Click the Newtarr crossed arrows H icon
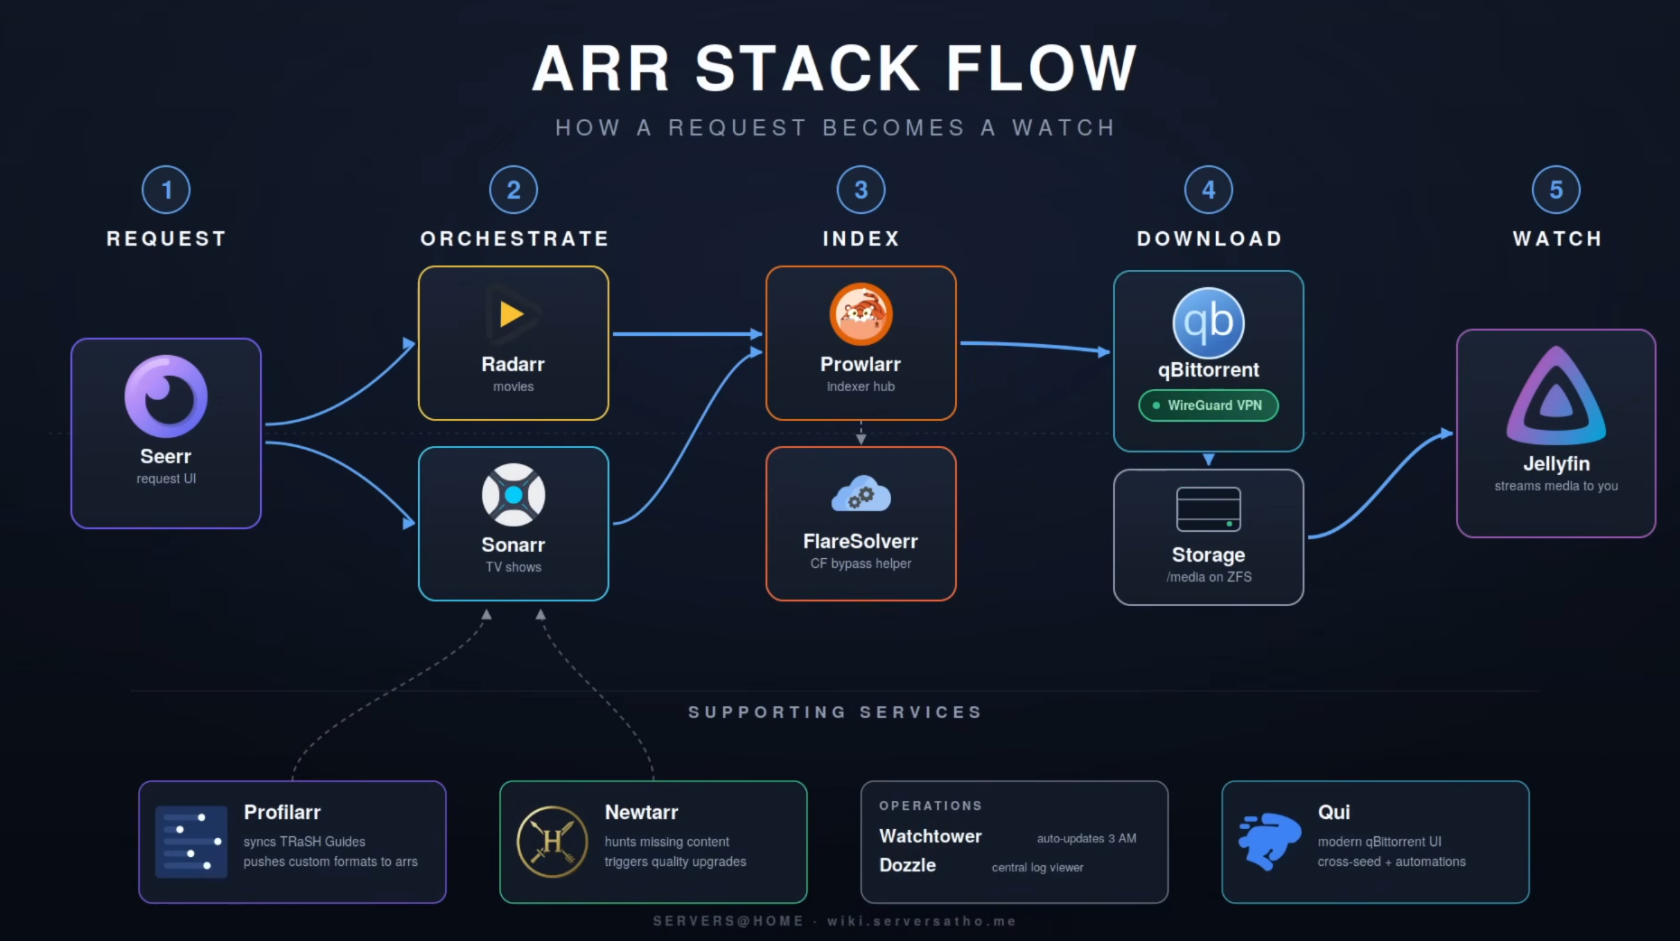 pyautogui.click(x=552, y=842)
